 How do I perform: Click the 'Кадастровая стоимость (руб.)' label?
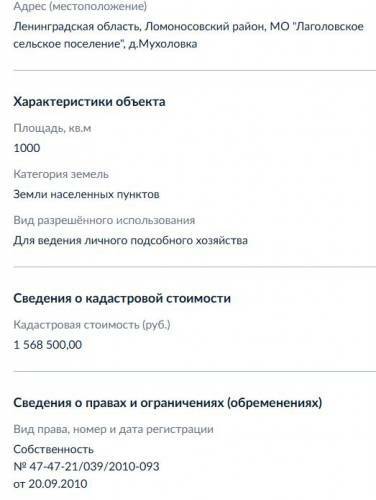[92, 325]
